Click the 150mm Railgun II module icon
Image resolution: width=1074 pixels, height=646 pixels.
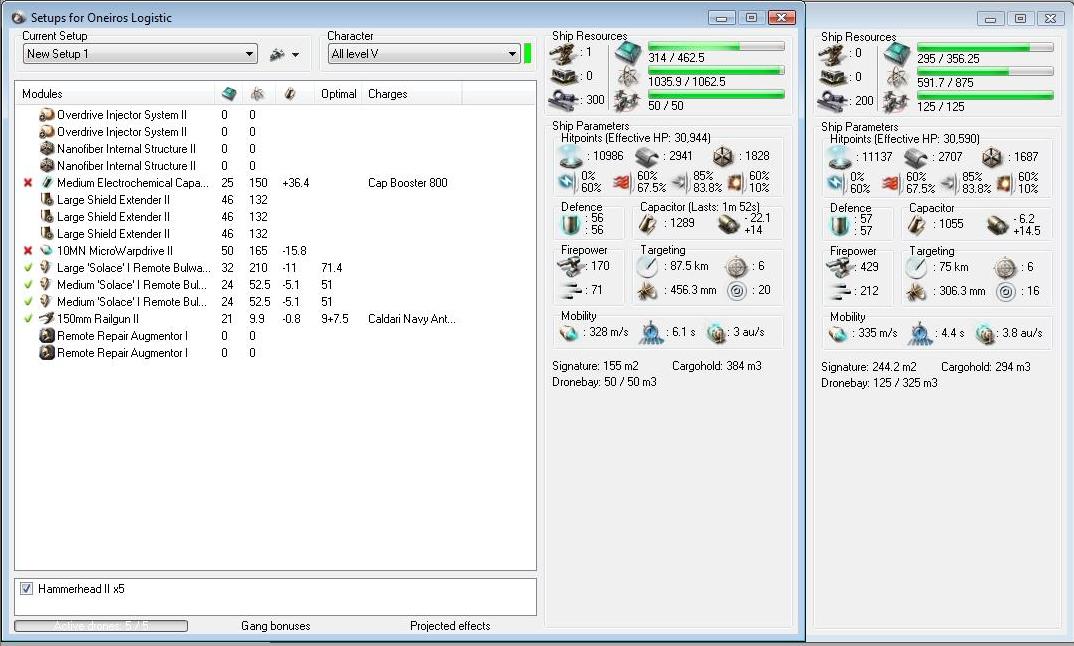pyautogui.click(x=46, y=319)
